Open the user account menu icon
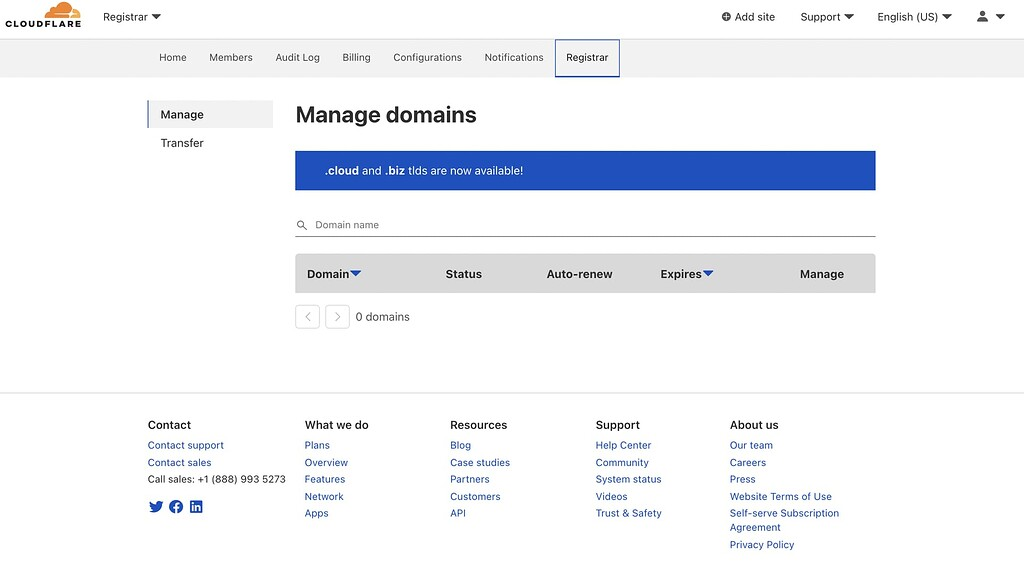This screenshot has height=574, width=1024. click(x=990, y=17)
